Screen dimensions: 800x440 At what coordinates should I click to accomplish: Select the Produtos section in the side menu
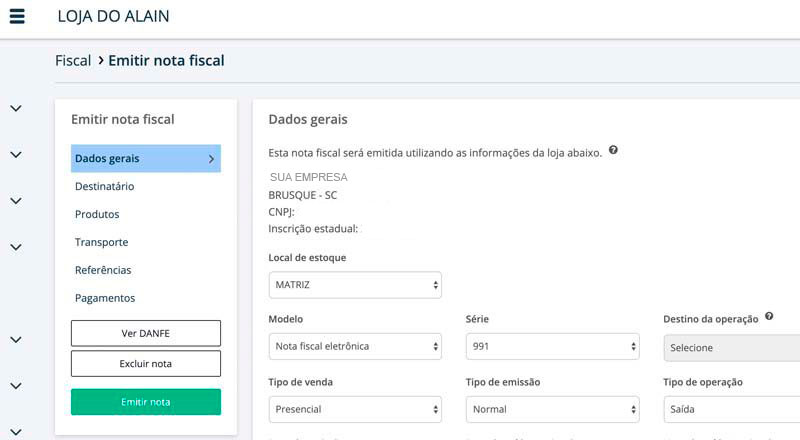[x=97, y=214]
